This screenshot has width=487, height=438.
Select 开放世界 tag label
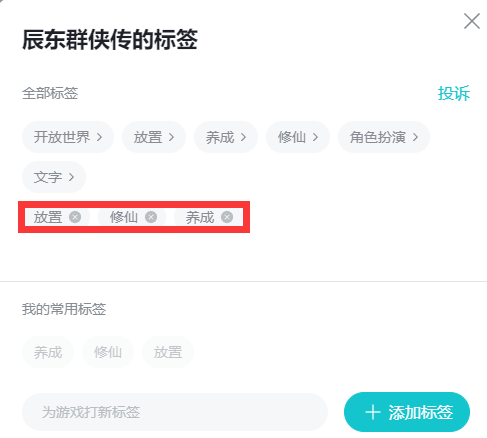pyautogui.click(x=62, y=137)
